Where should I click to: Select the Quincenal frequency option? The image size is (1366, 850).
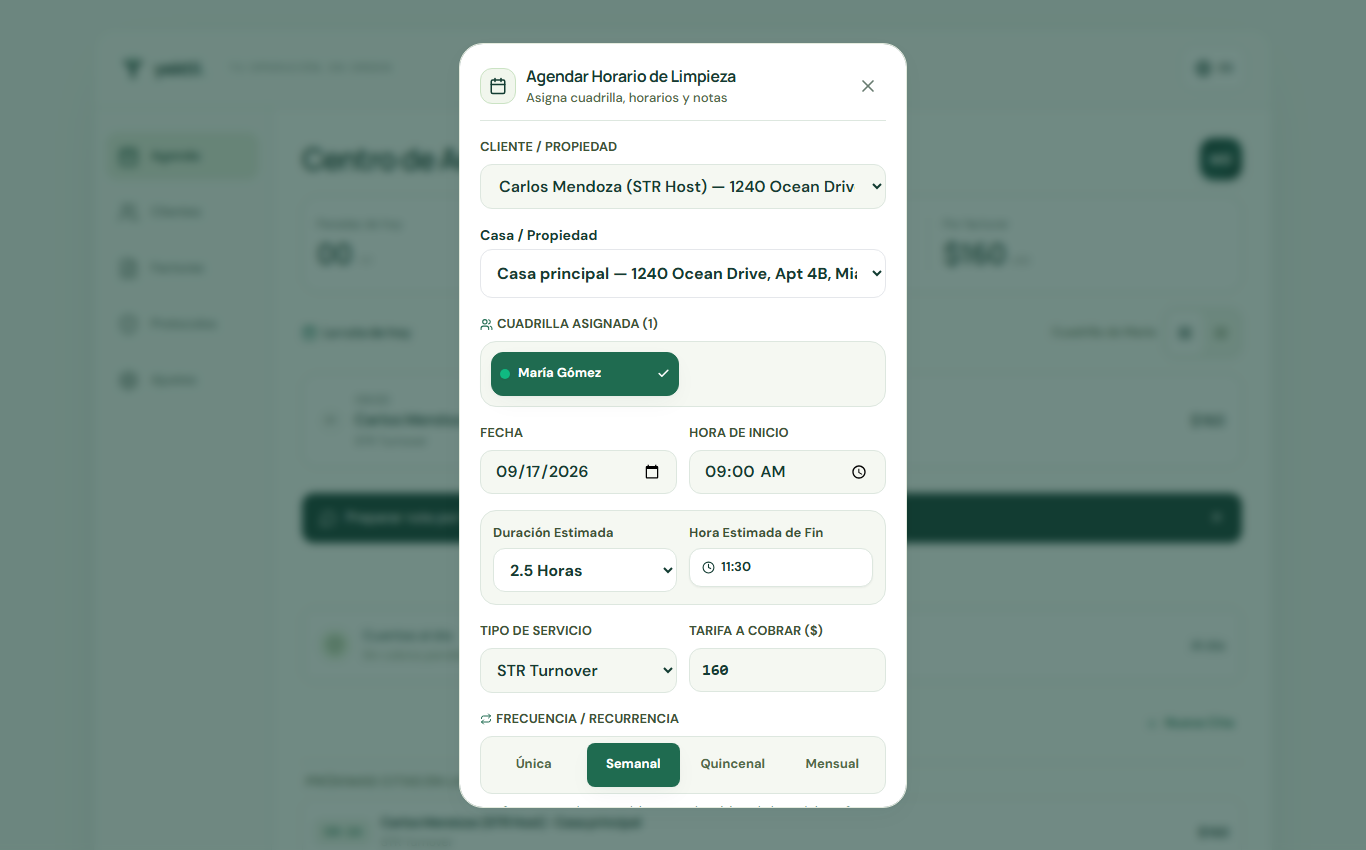[733, 764]
